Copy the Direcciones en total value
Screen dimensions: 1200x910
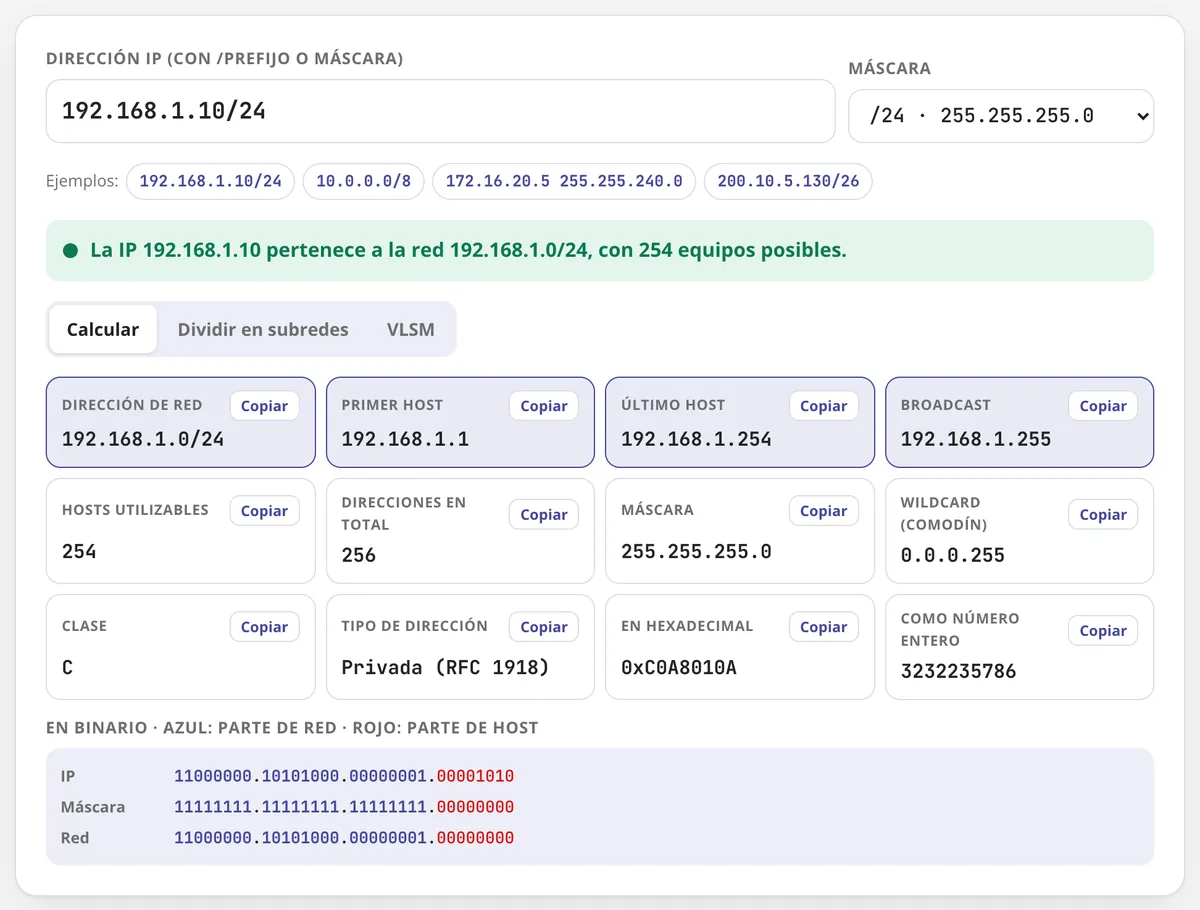coord(544,514)
